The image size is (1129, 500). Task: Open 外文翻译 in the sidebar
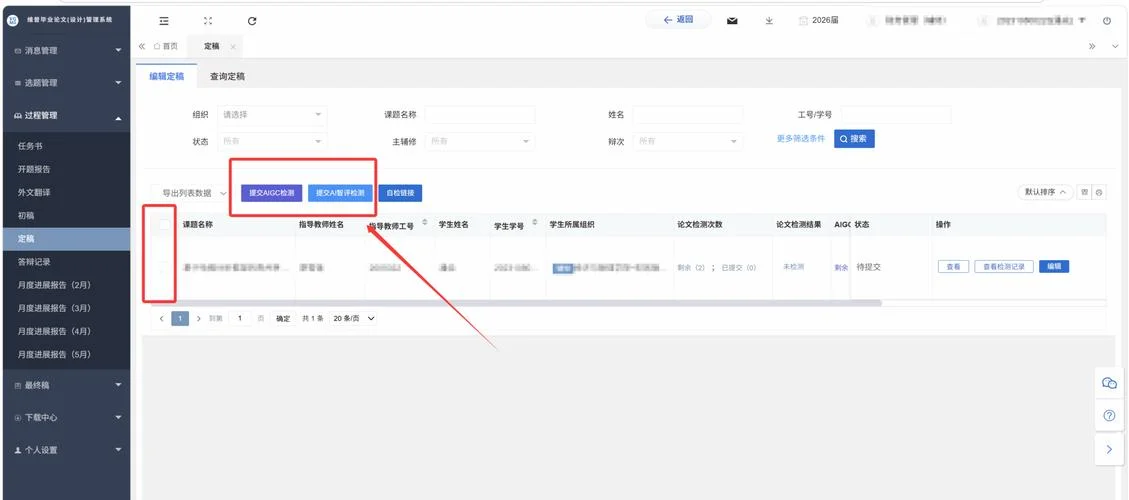tap(66, 192)
